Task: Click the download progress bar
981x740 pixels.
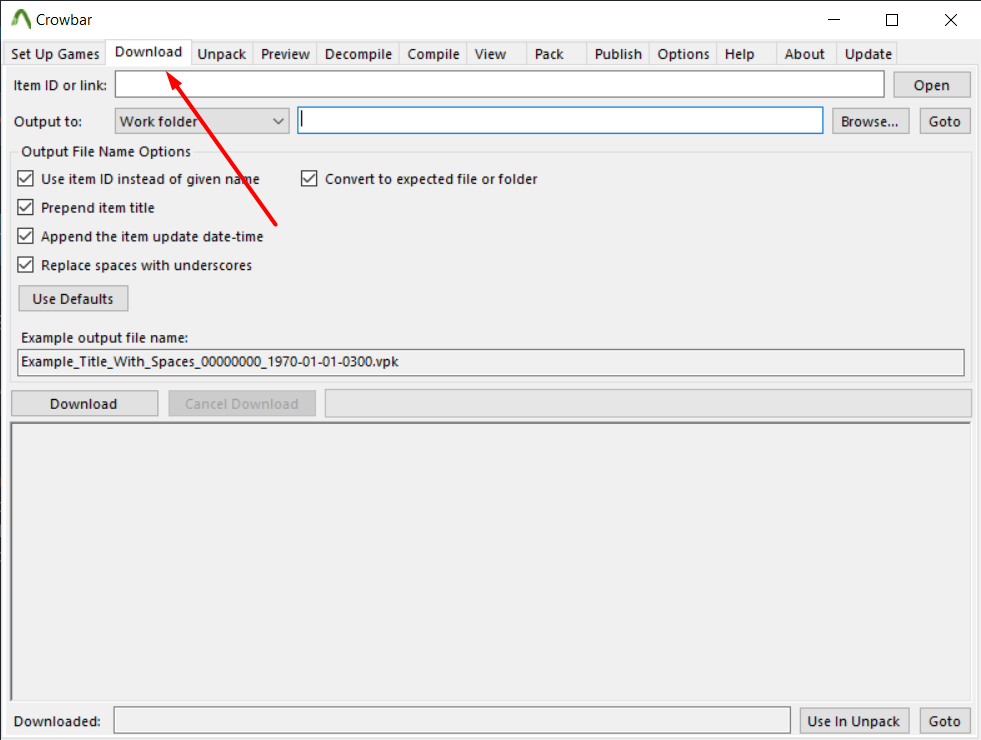Action: coord(648,403)
